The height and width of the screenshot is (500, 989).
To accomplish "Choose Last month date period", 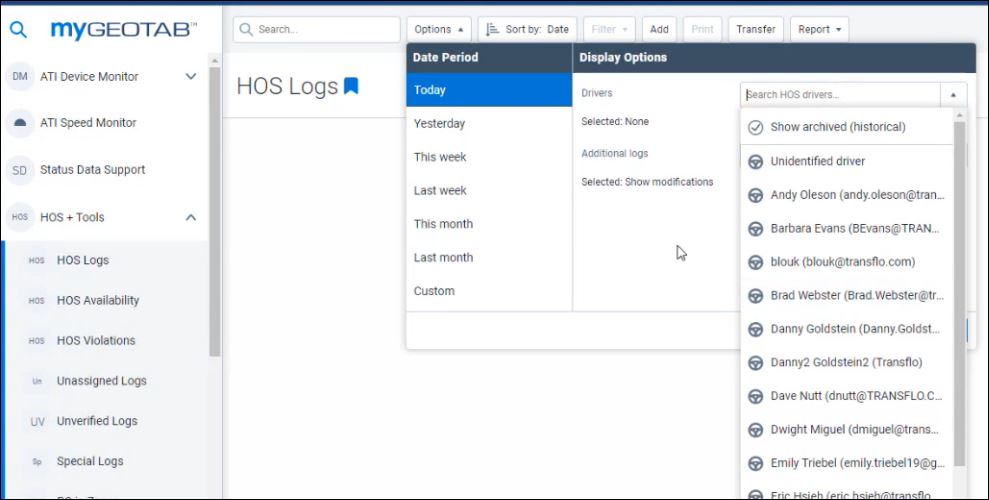I will (443, 257).
